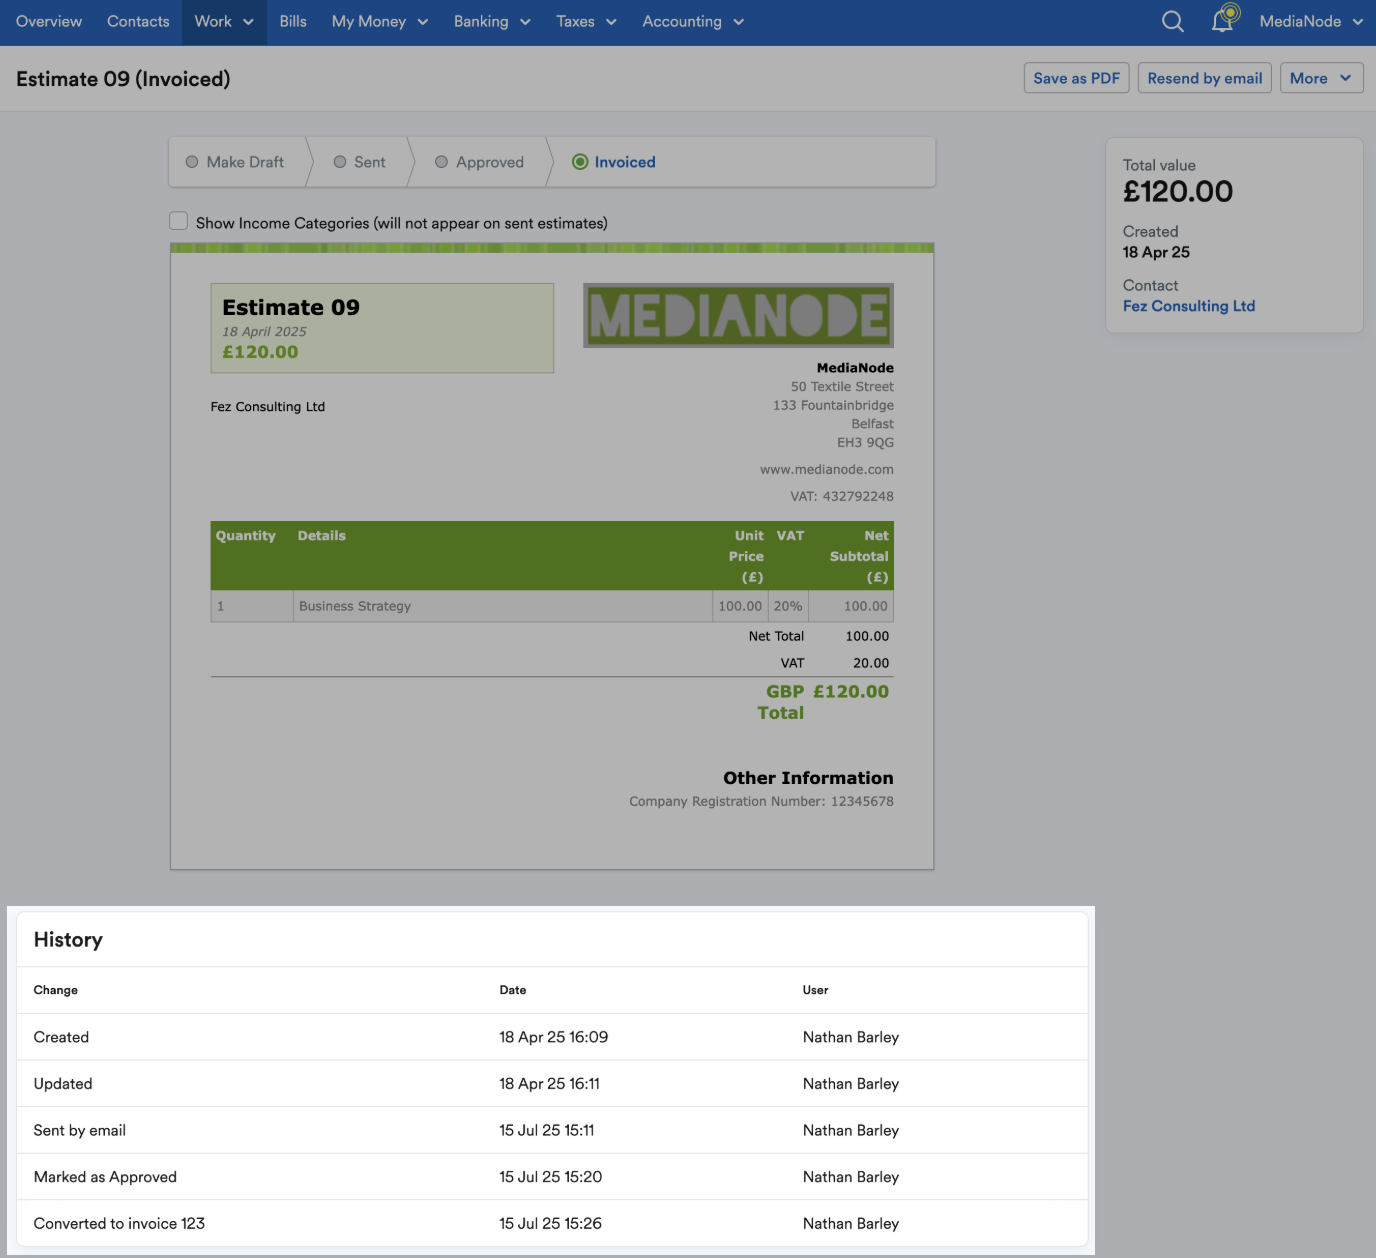The height and width of the screenshot is (1258, 1376).
Task: Open the notifications bell icon
Action: [x=1224, y=19]
